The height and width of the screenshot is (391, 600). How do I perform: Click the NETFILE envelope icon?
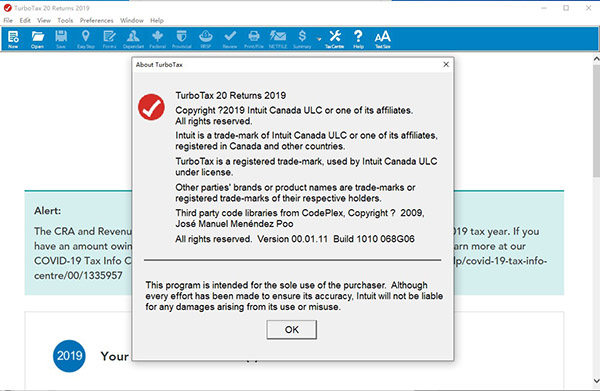(x=278, y=39)
